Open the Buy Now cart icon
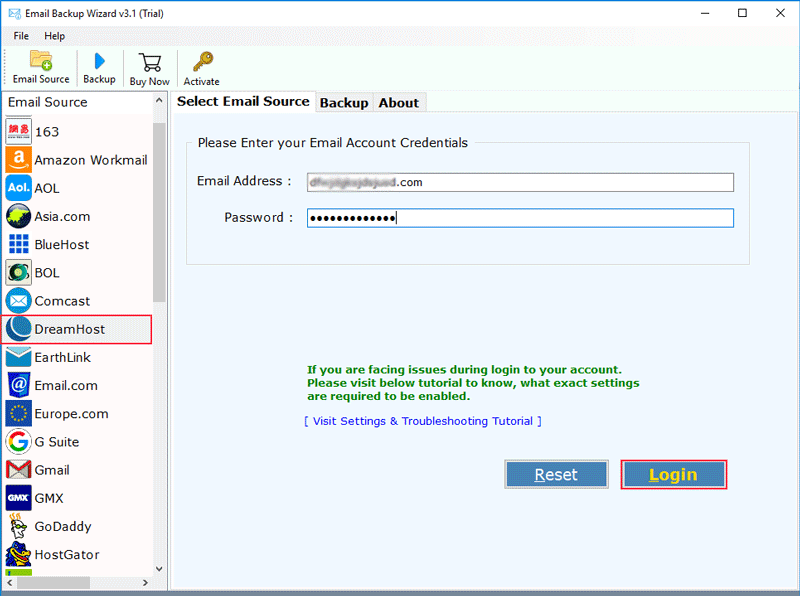Image resolution: width=800 pixels, height=596 pixels. [x=150, y=63]
